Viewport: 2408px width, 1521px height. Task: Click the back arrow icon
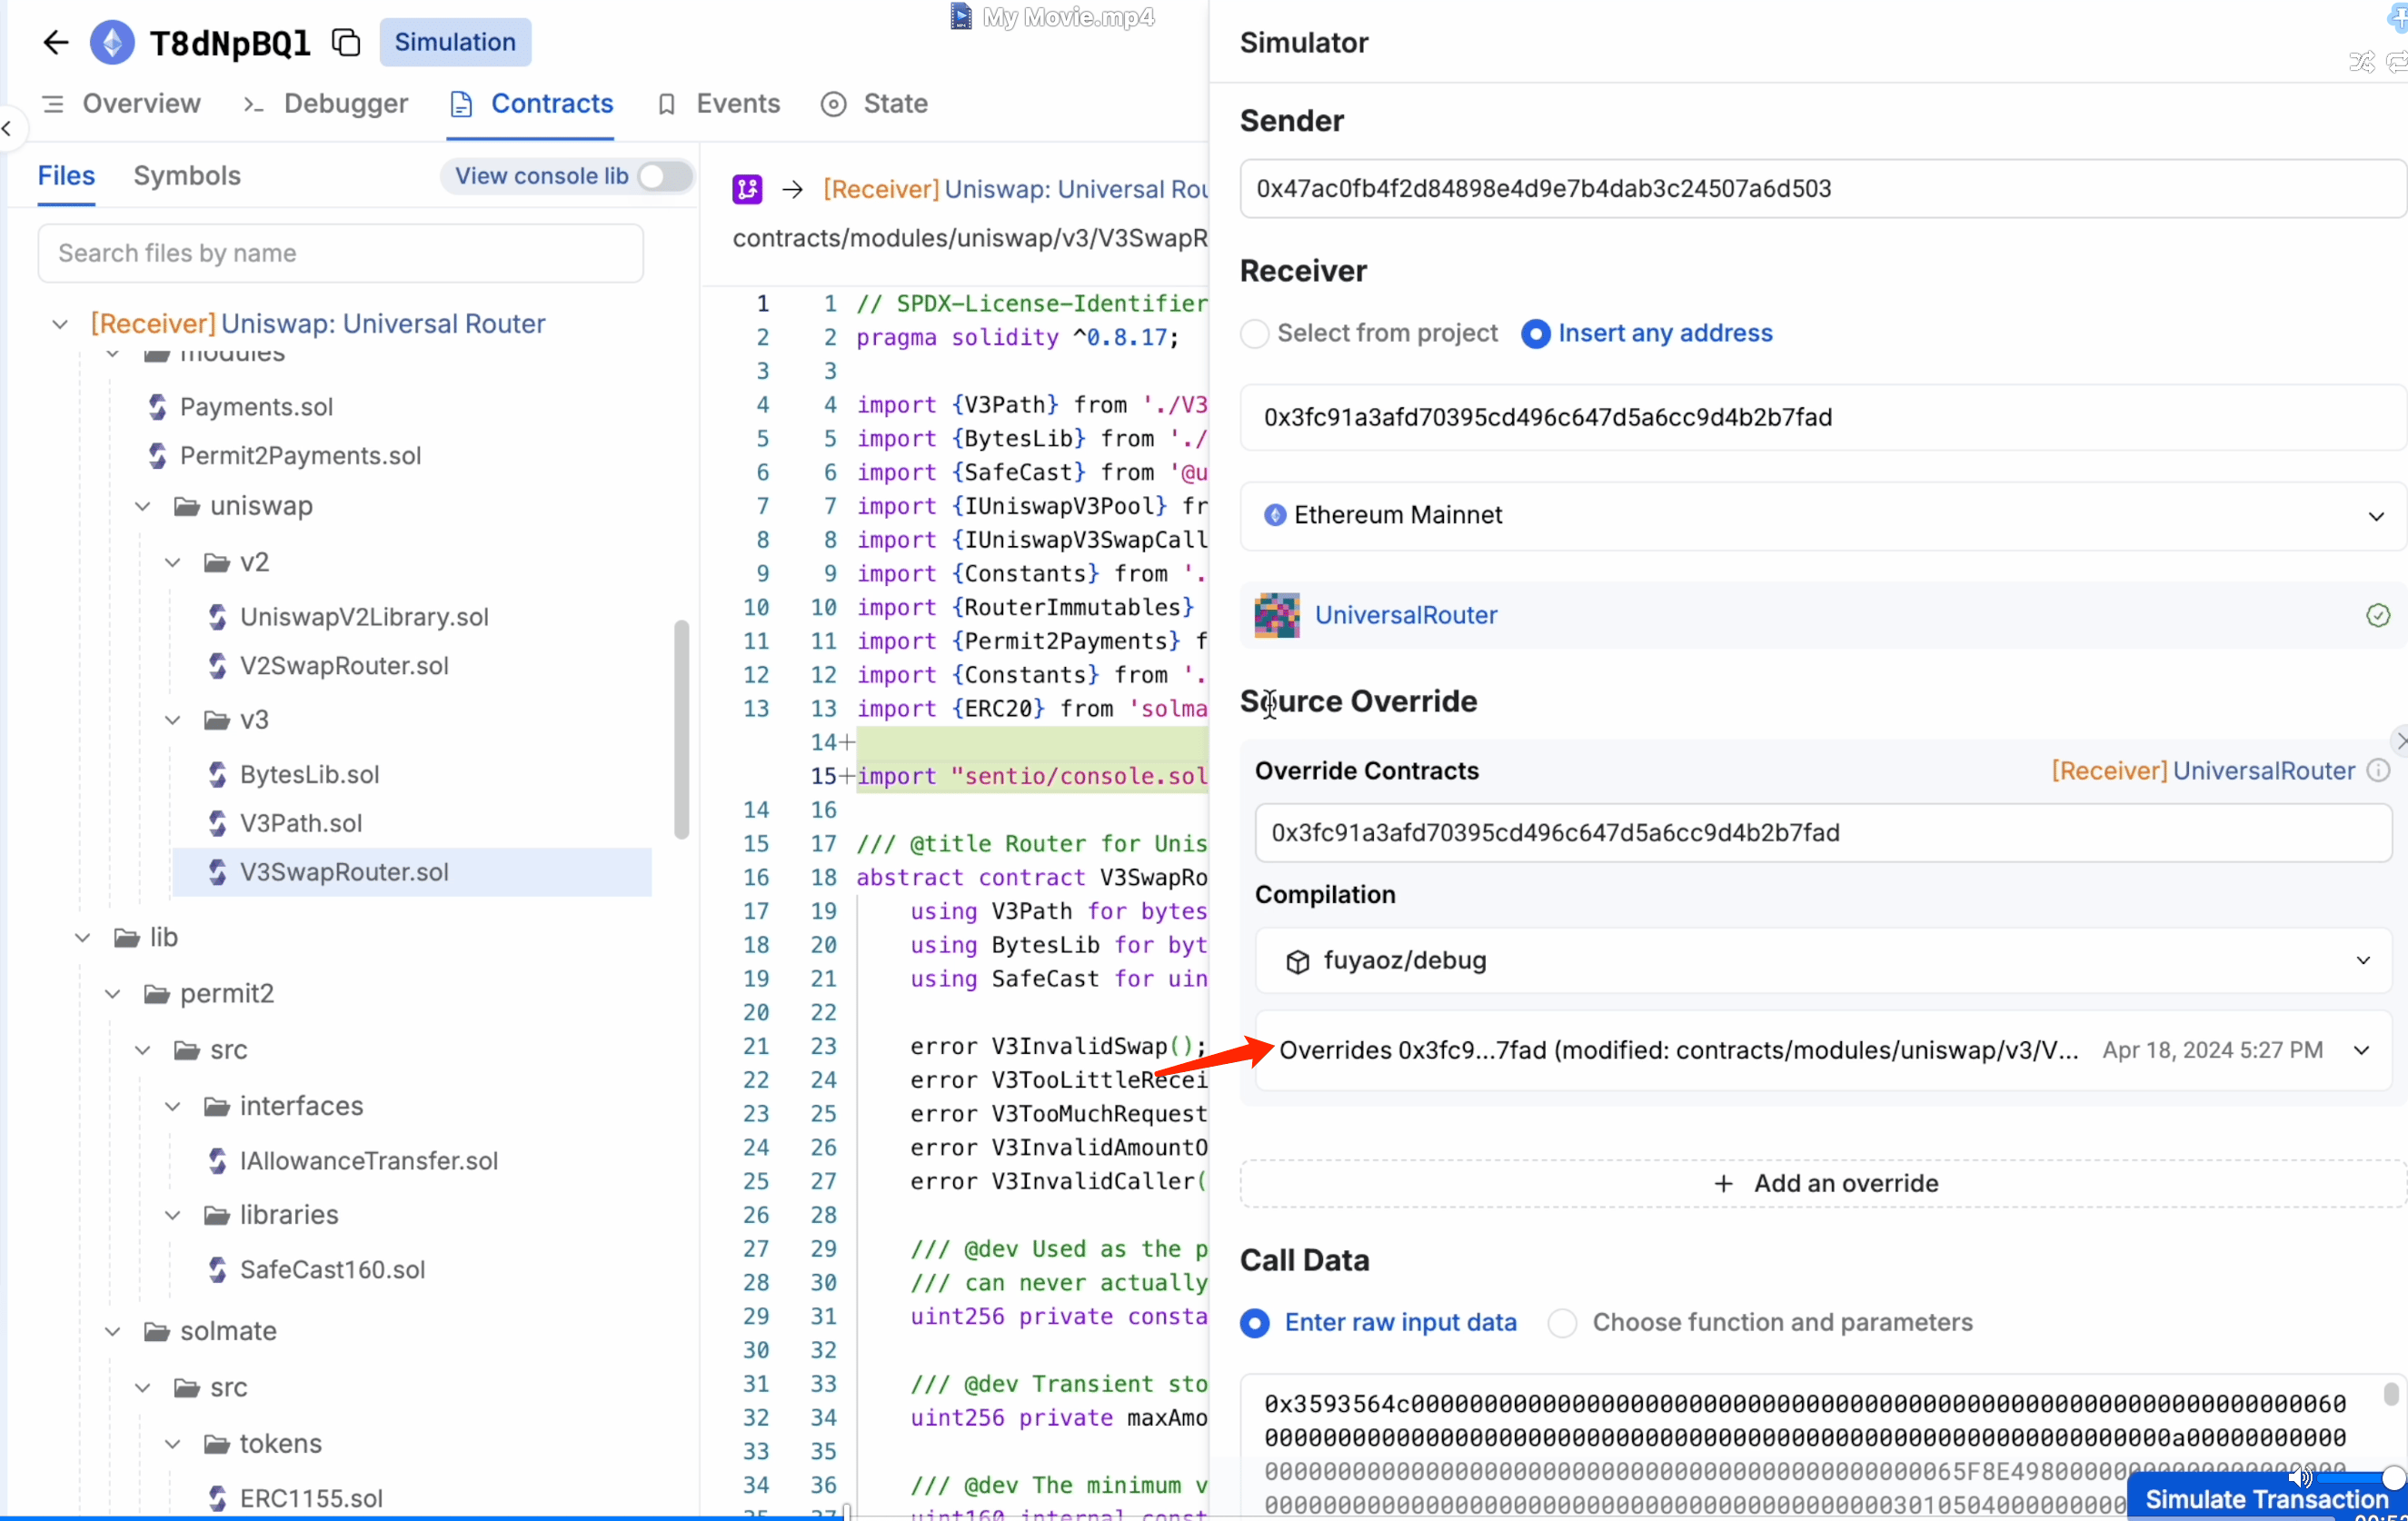(56, 42)
